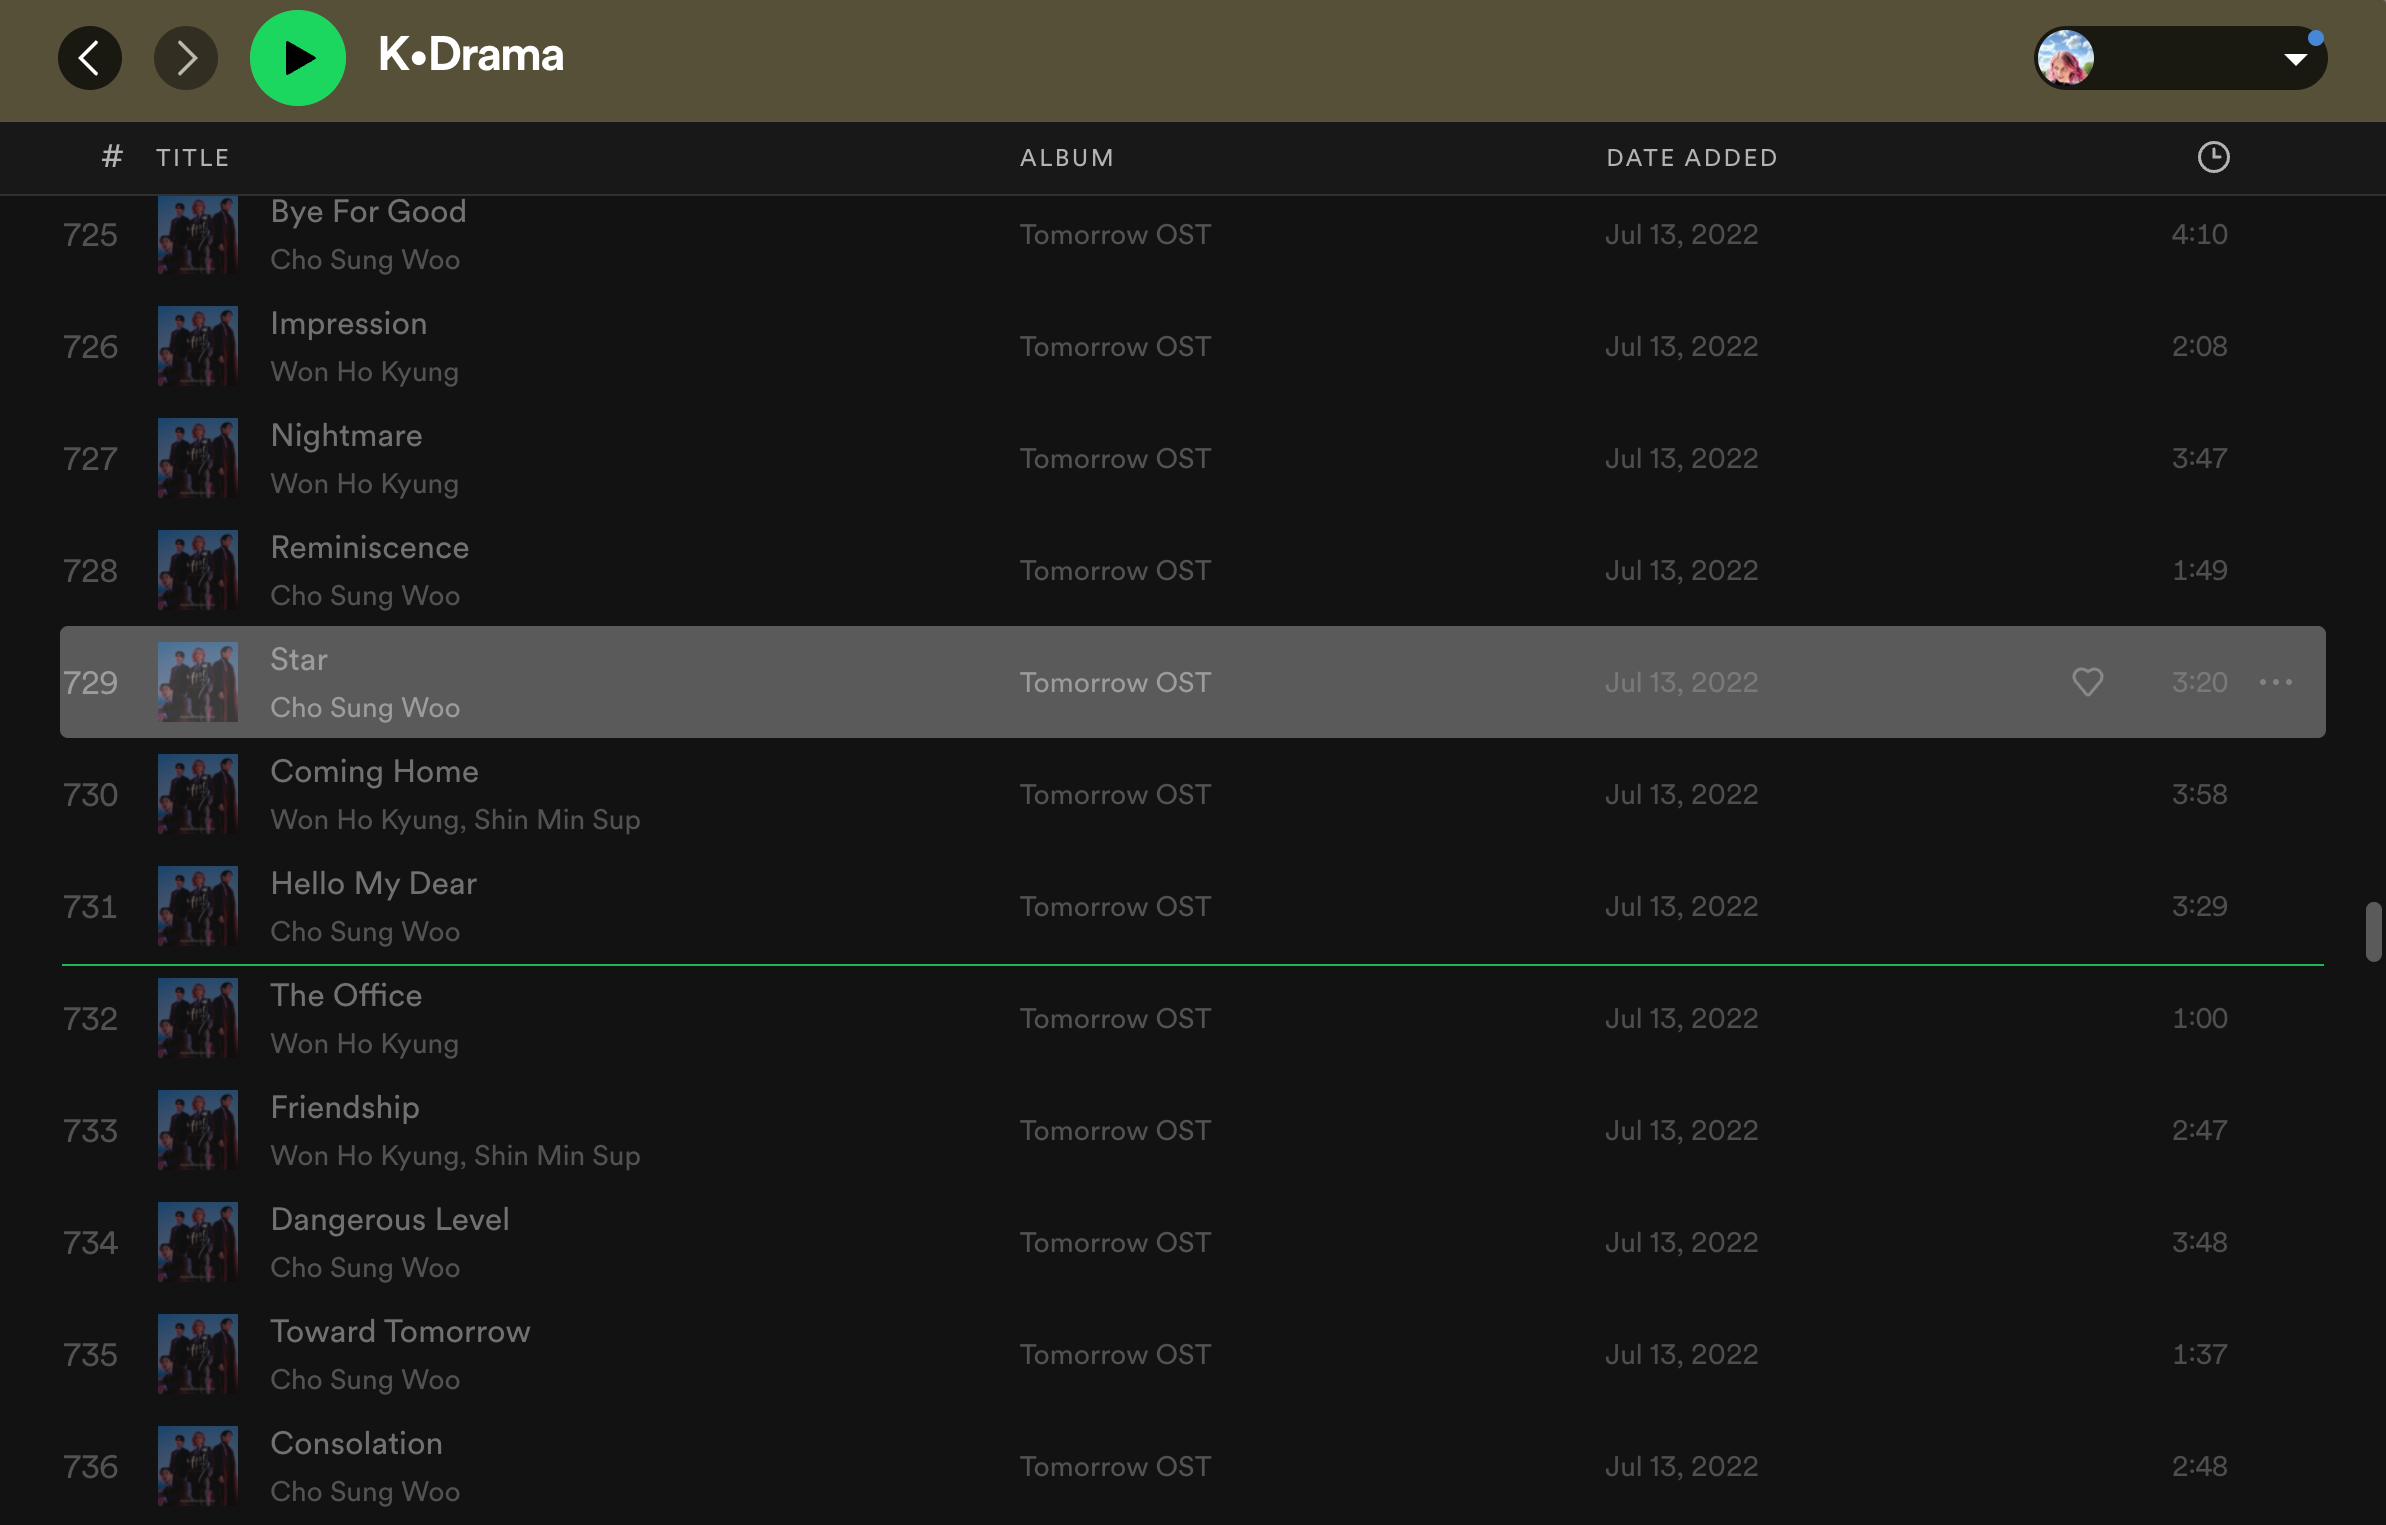Click the forward navigation arrow

click(186, 58)
